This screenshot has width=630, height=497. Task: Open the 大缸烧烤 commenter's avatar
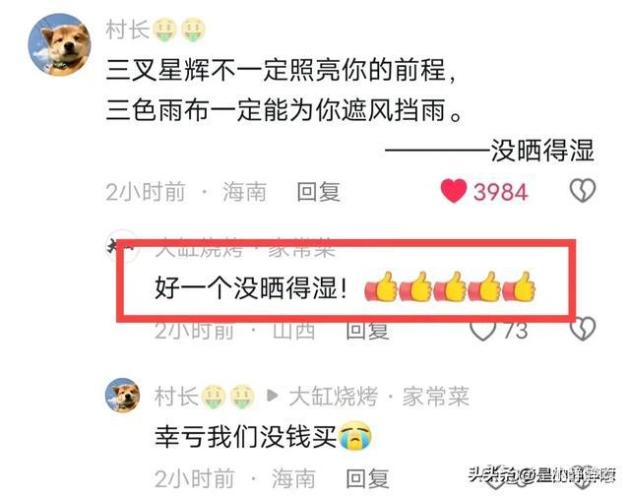tap(122, 246)
